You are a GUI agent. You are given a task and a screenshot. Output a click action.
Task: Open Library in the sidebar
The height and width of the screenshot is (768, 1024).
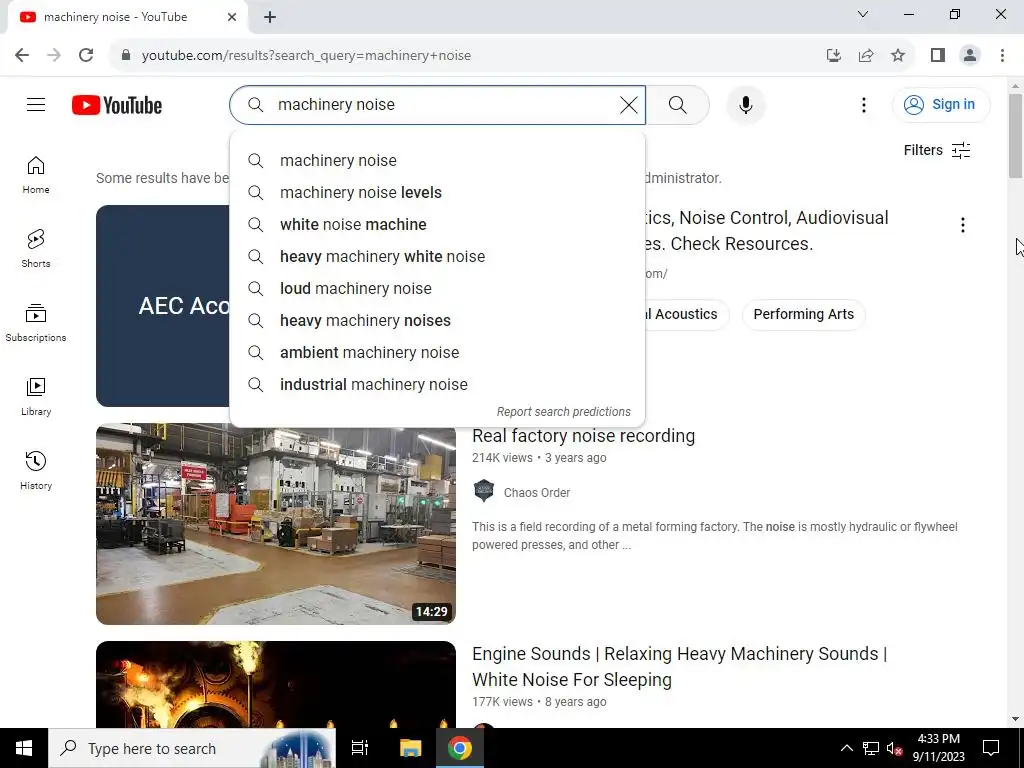tap(36, 396)
